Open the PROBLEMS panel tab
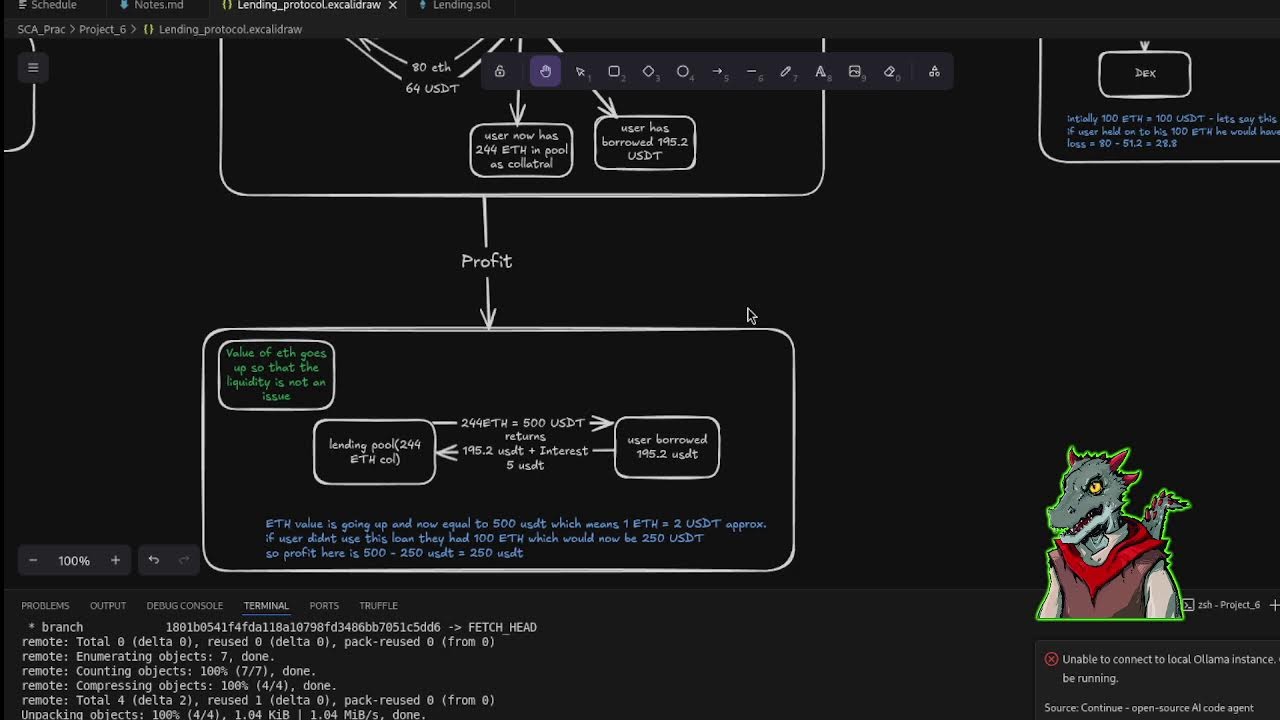1280x720 pixels. pyautogui.click(x=45, y=605)
